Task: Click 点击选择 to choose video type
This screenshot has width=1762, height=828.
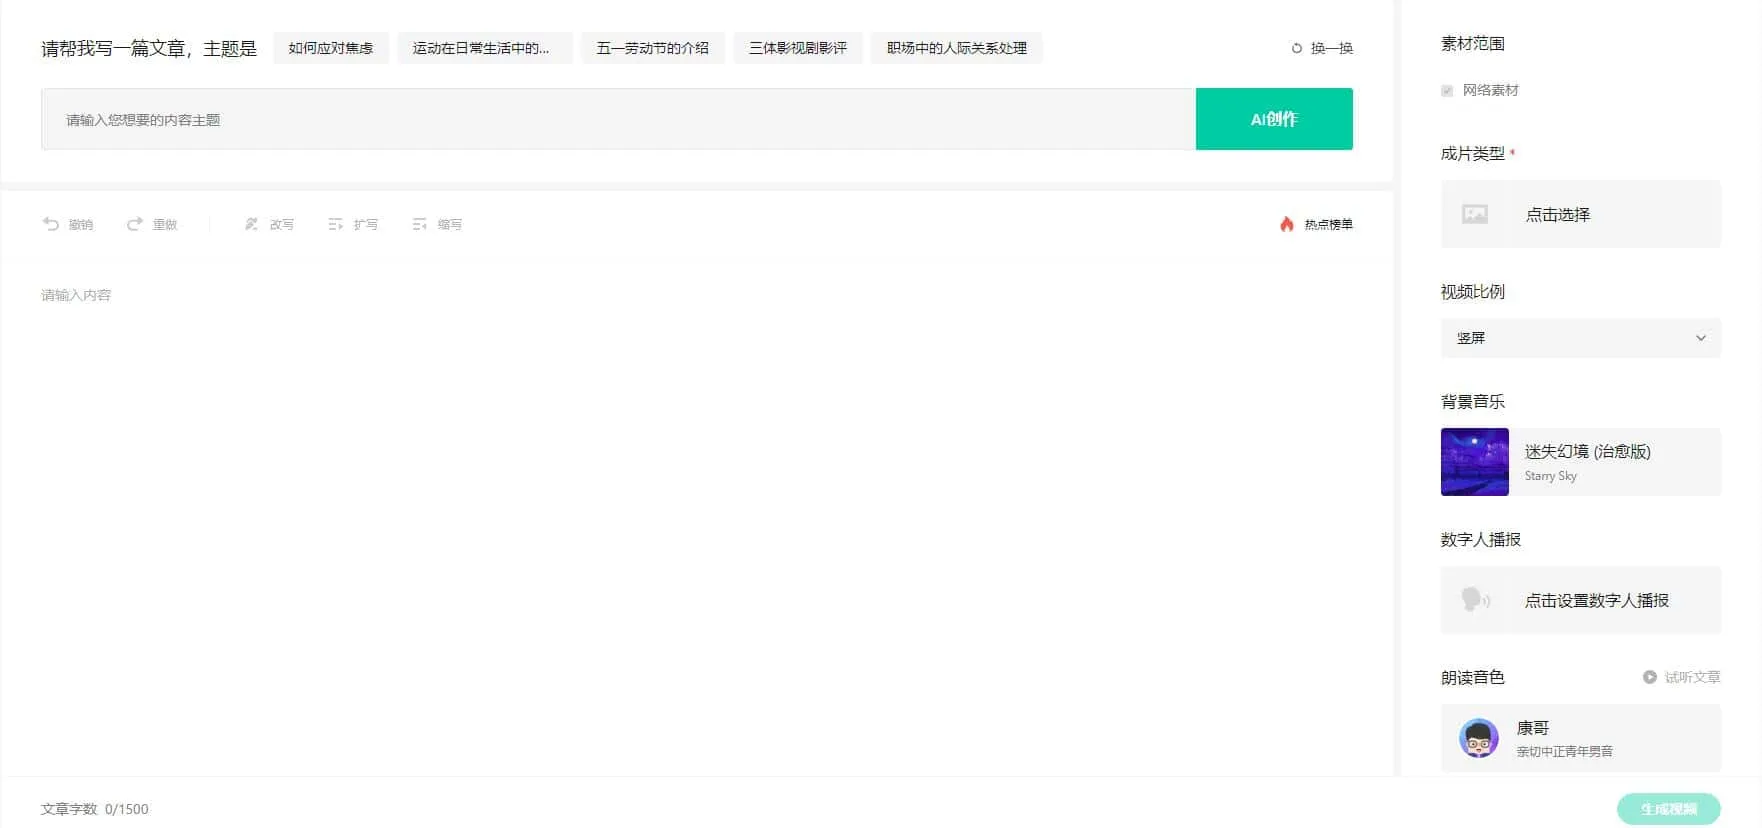Action: tap(1581, 214)
